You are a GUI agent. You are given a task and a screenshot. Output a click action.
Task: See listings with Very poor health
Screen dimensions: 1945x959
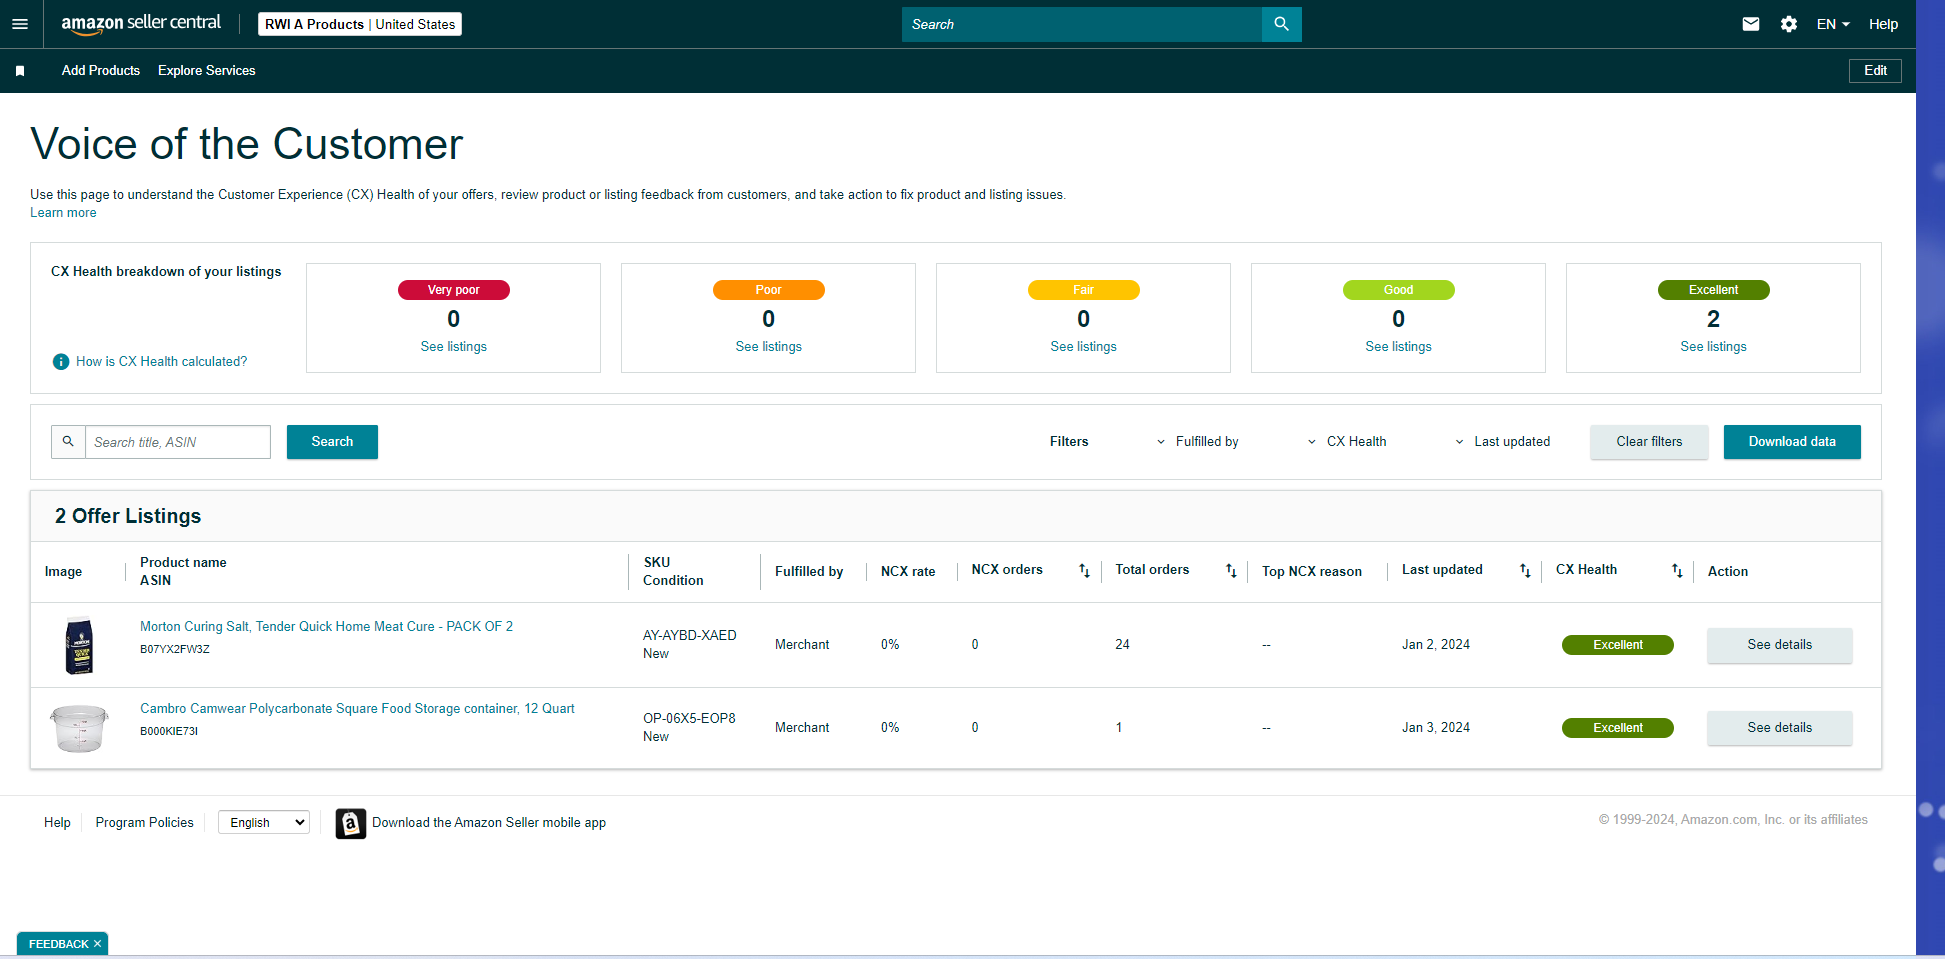tap(454, 347)
